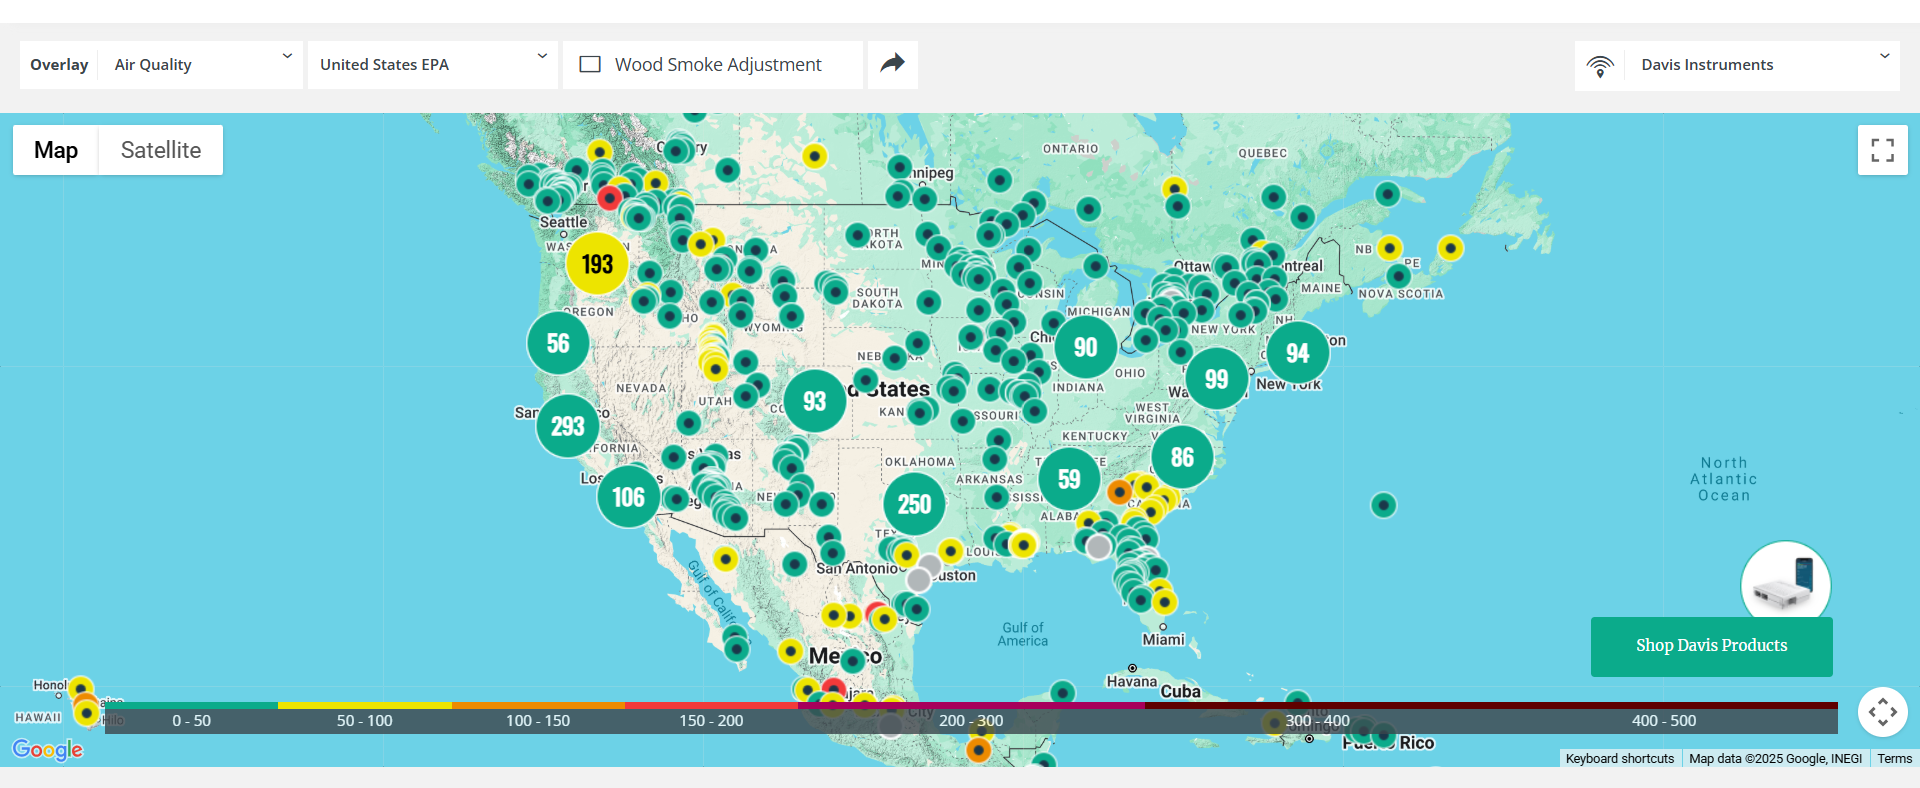
Task: Open the map Terms link
Action: 1895,759
